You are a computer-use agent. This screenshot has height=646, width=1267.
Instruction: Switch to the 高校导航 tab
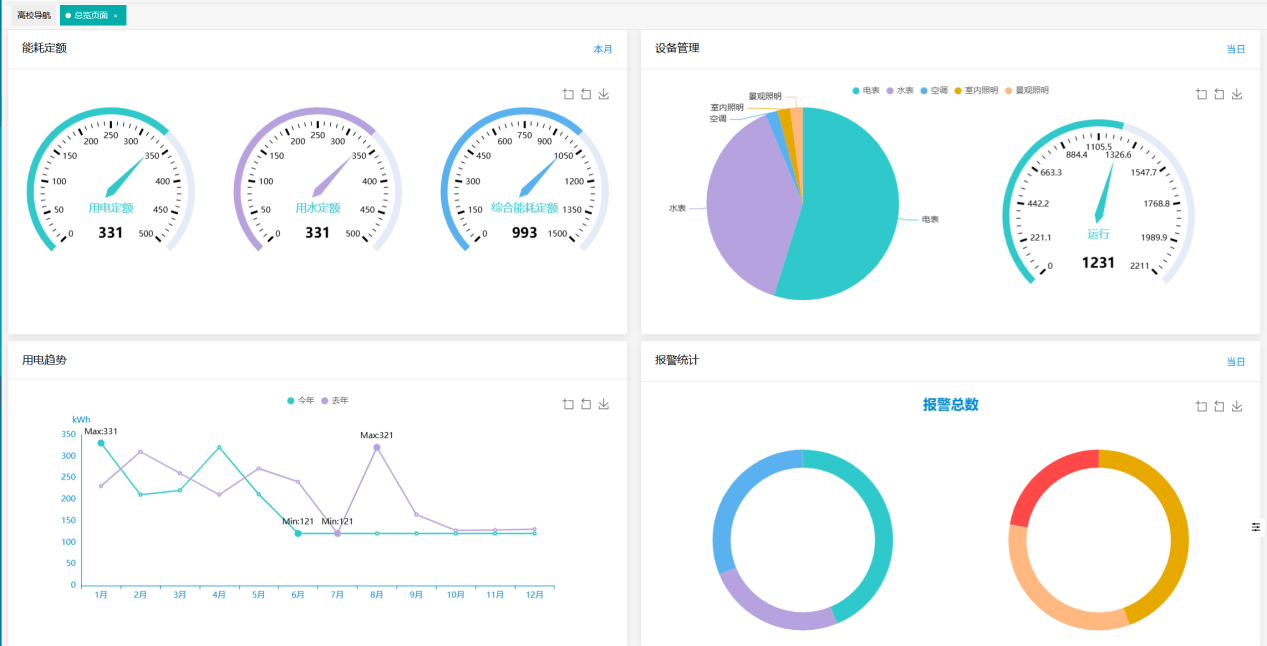(x=34, y=16)
